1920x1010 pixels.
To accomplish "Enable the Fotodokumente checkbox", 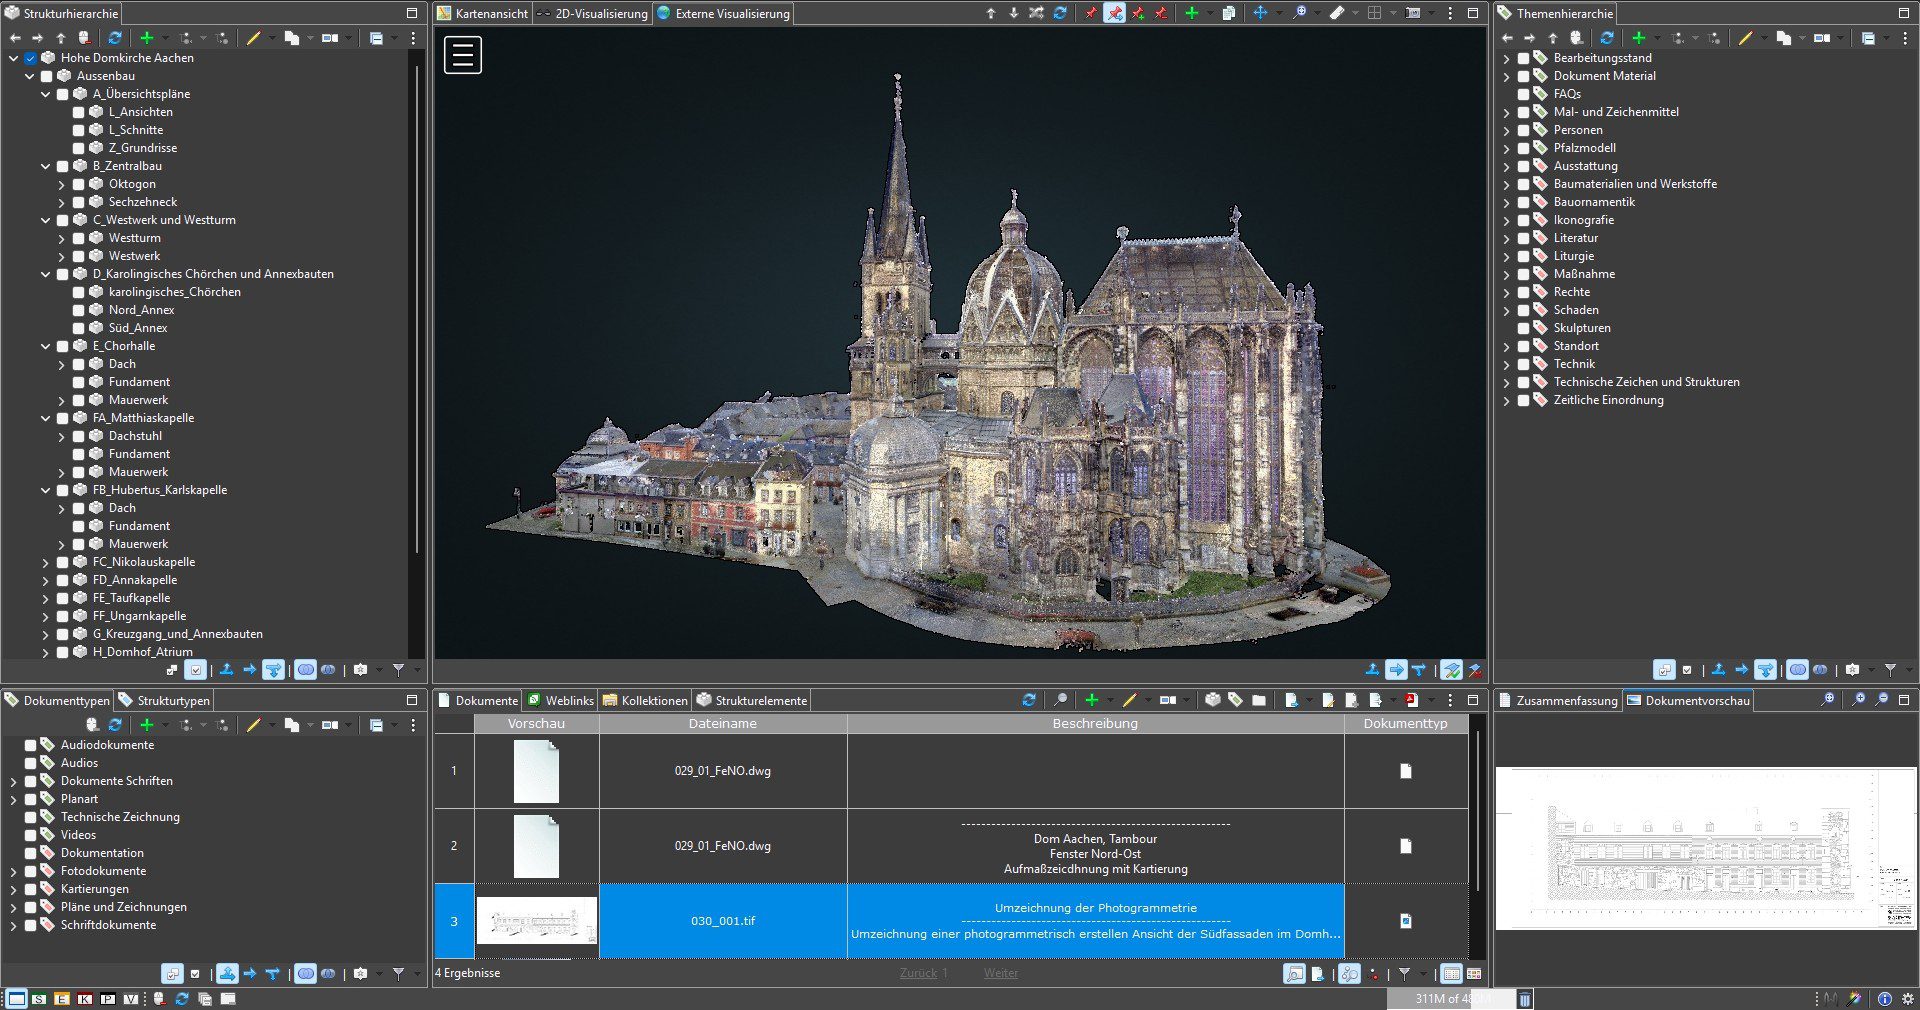I will point(31,871).
